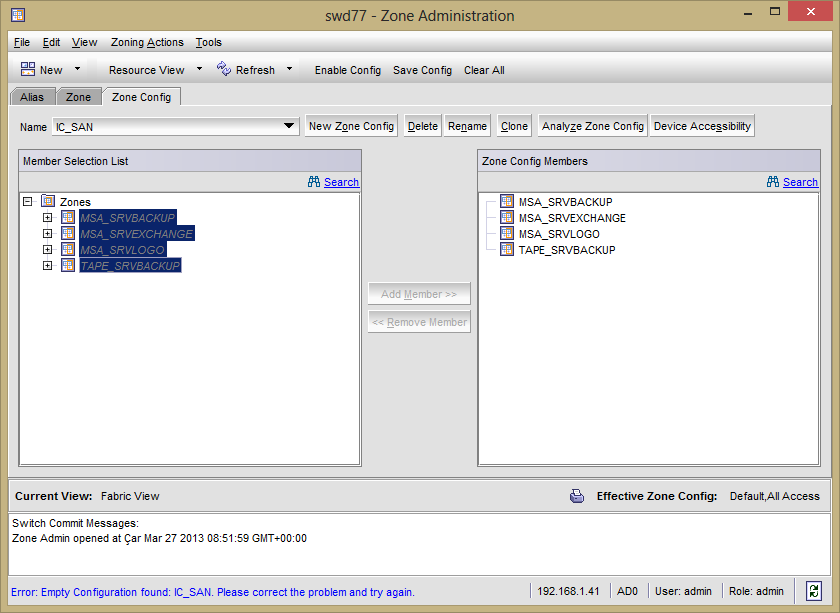Click the TAPE_SRVBACKUP icon in Zone Config Members
The width and height of the screenshot is (840, 613).
(x=507, y=249)
